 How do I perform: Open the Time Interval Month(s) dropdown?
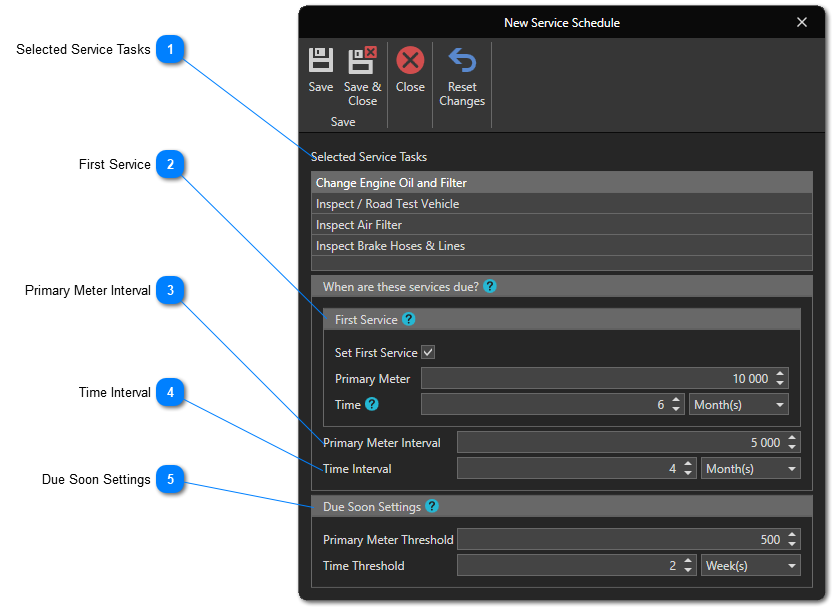point(751,468)
